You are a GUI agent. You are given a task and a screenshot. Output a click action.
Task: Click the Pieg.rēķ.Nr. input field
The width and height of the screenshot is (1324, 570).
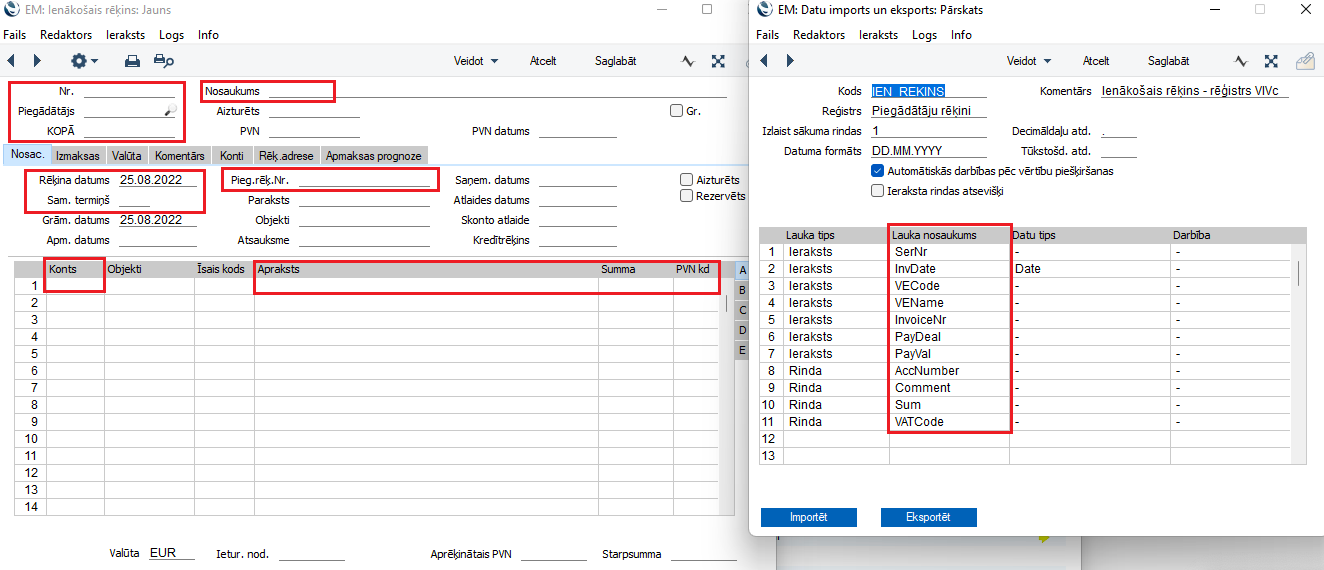coord(364,181)
